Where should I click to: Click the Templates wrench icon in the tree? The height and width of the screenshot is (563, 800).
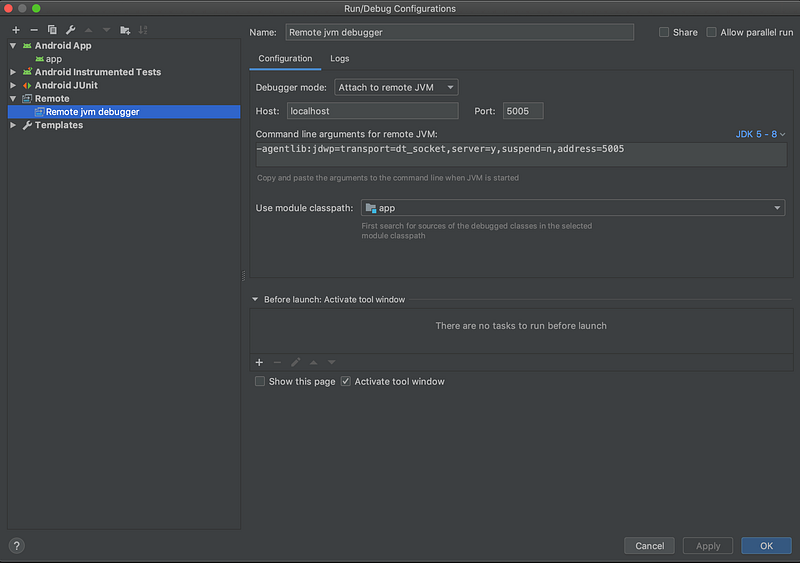[27, 125]
